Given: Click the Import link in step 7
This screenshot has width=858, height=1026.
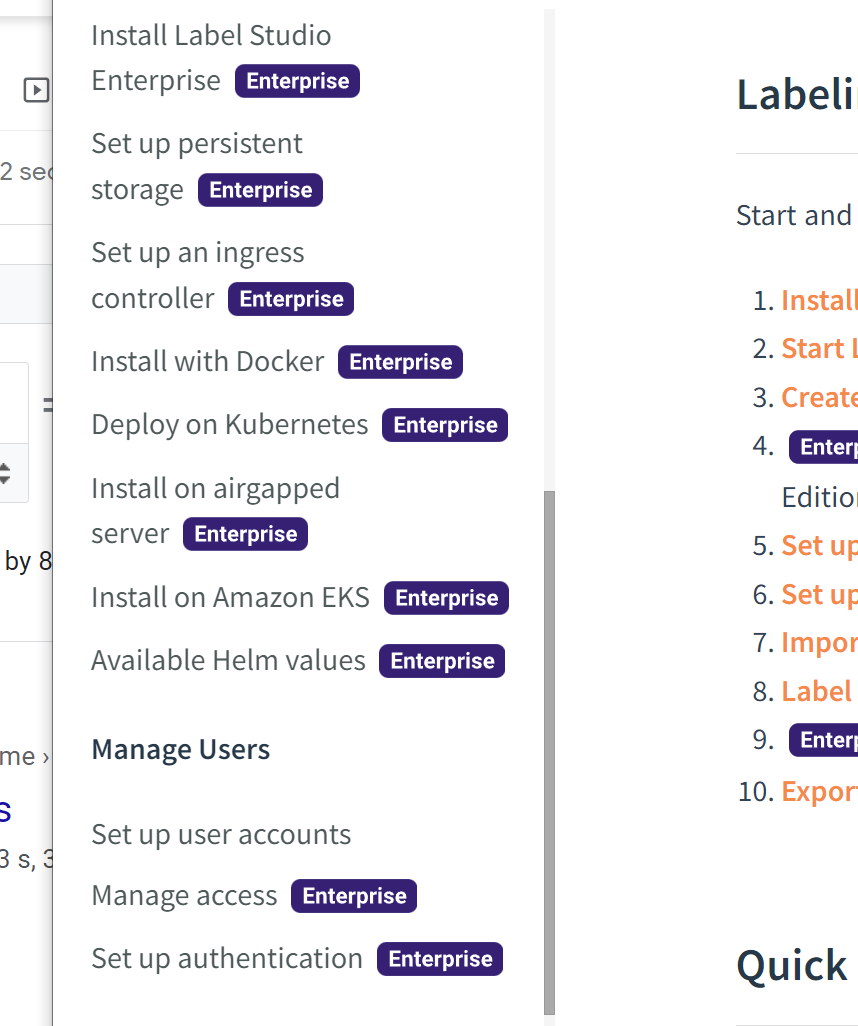Looking at the screenshot, I should (818, 642).
